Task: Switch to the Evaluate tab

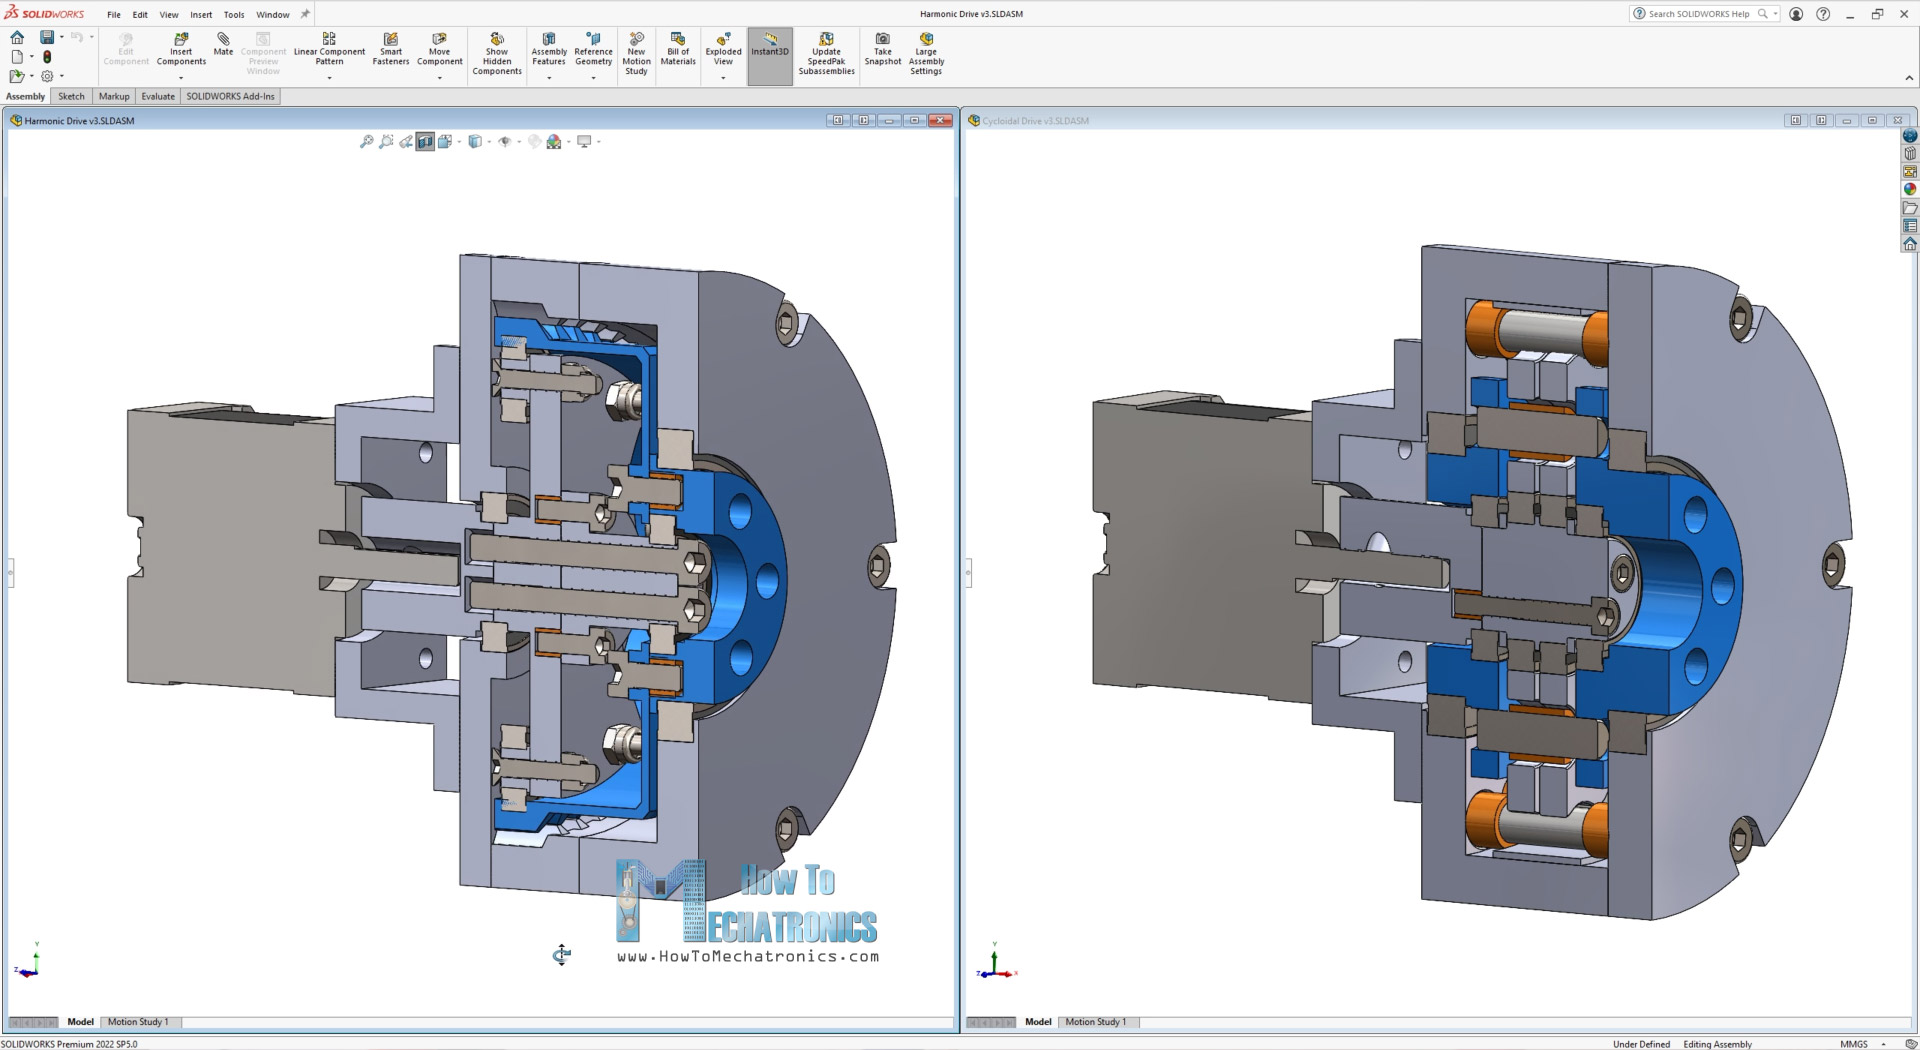Action: pos(157,97)
